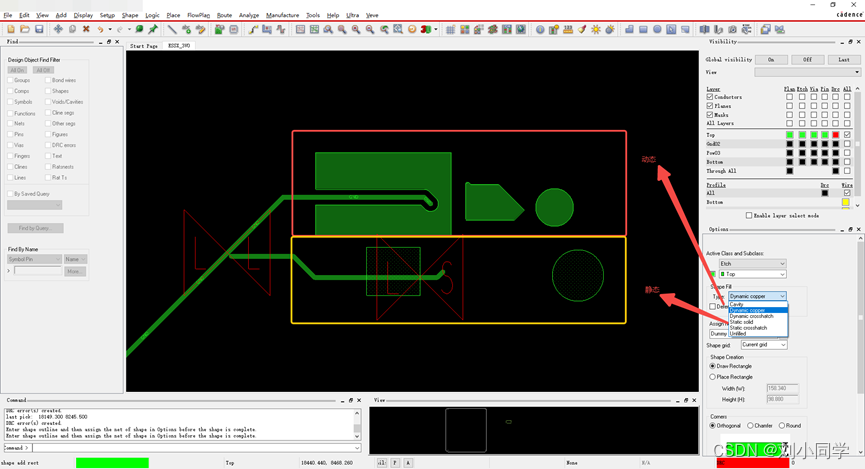This screenshot has width=865, height=469.
Task: Open the Active Class Etch dropdown
Action: click(752, 264)
